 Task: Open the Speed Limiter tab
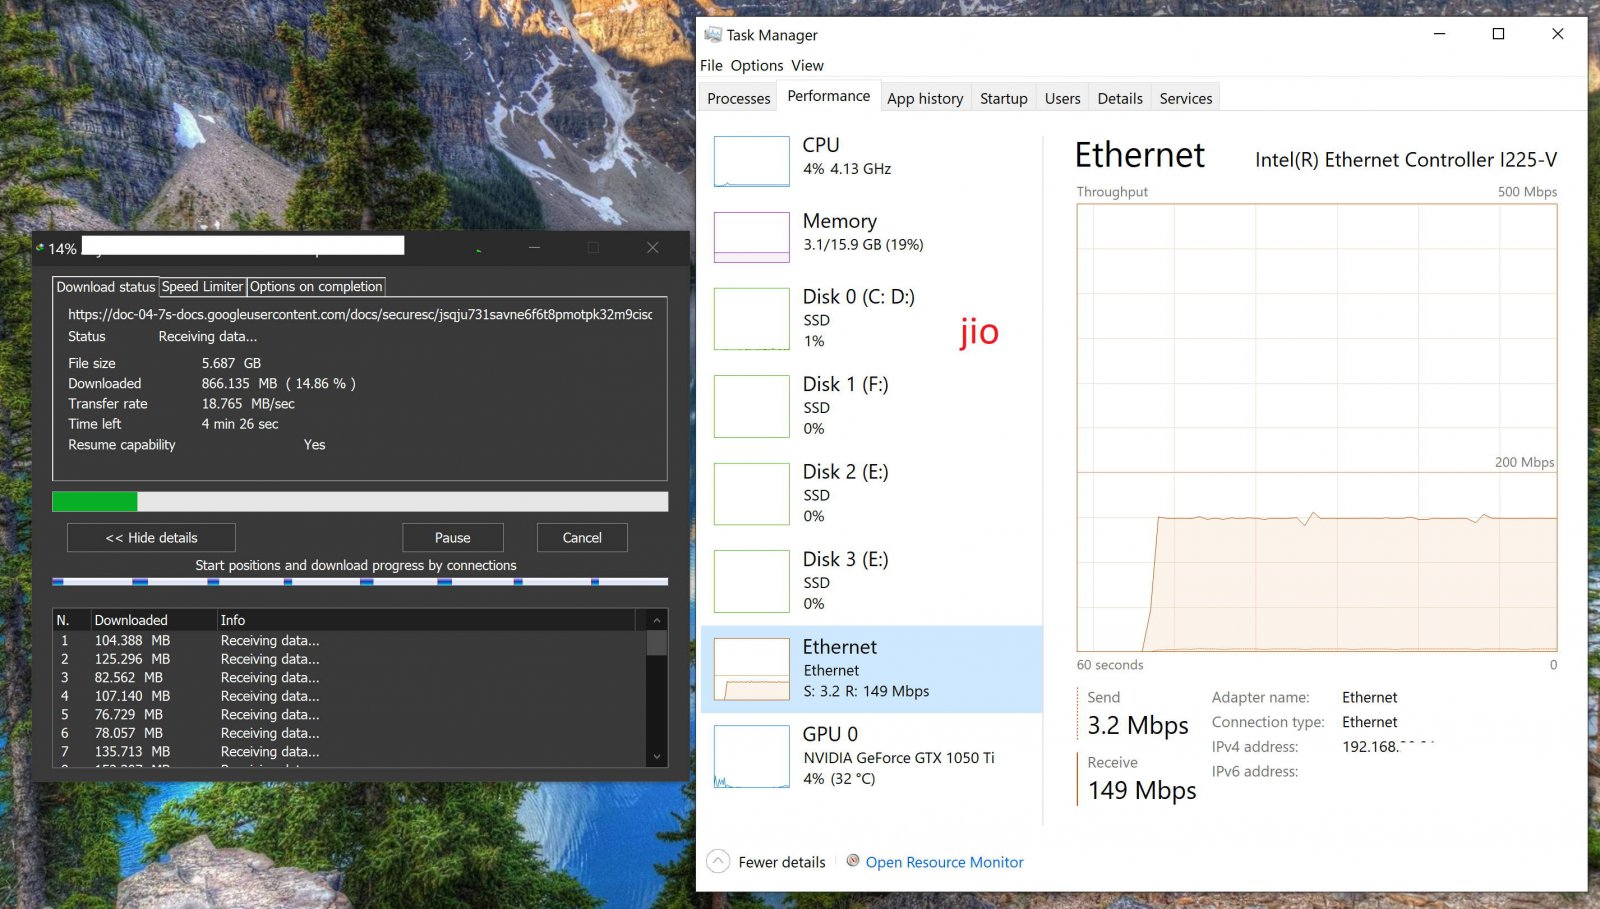coord(202,287)
